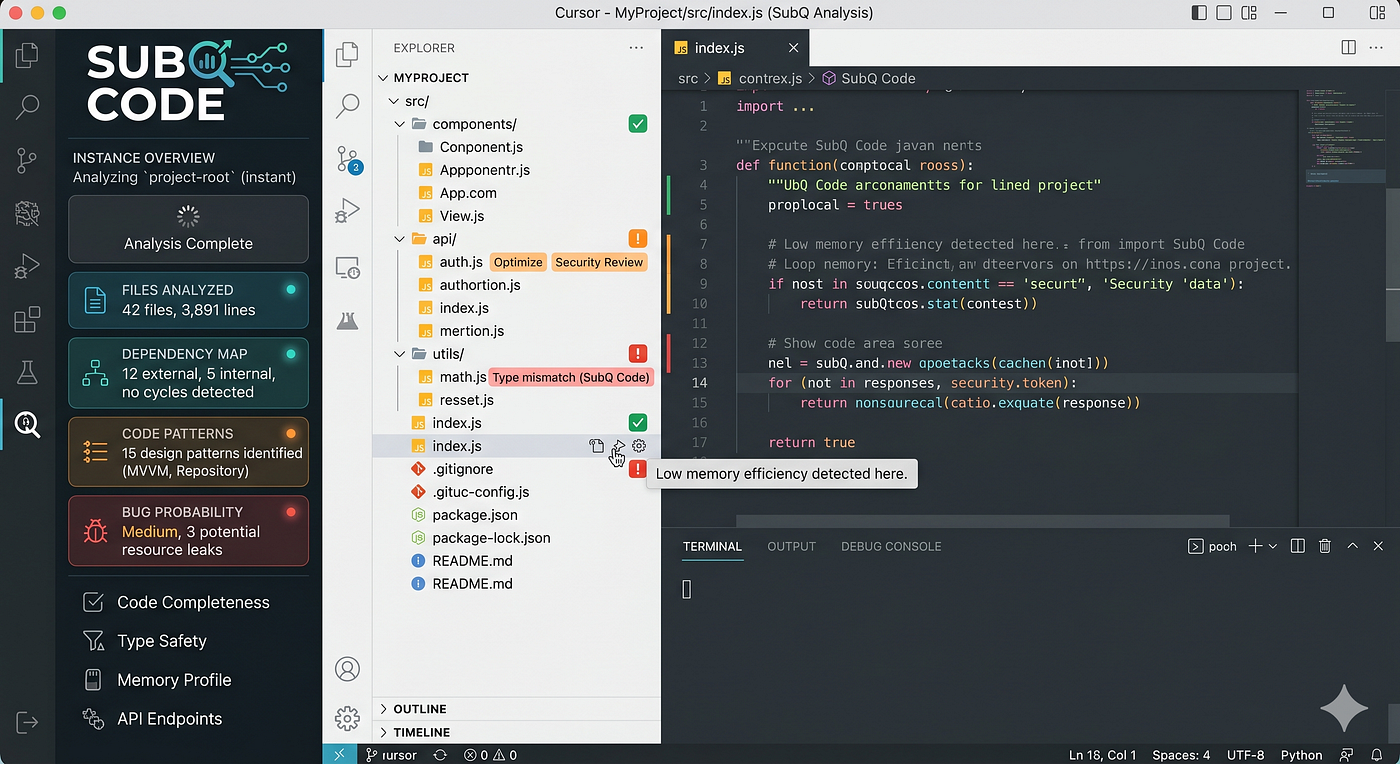Click the Type mismatch (SubQ Code) badge

coord(571,377)
